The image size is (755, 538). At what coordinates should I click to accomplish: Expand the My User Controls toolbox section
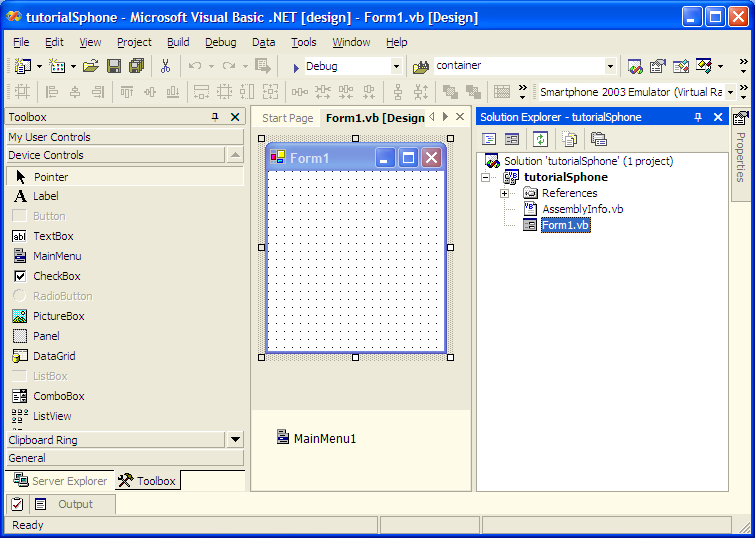[125, 137]
